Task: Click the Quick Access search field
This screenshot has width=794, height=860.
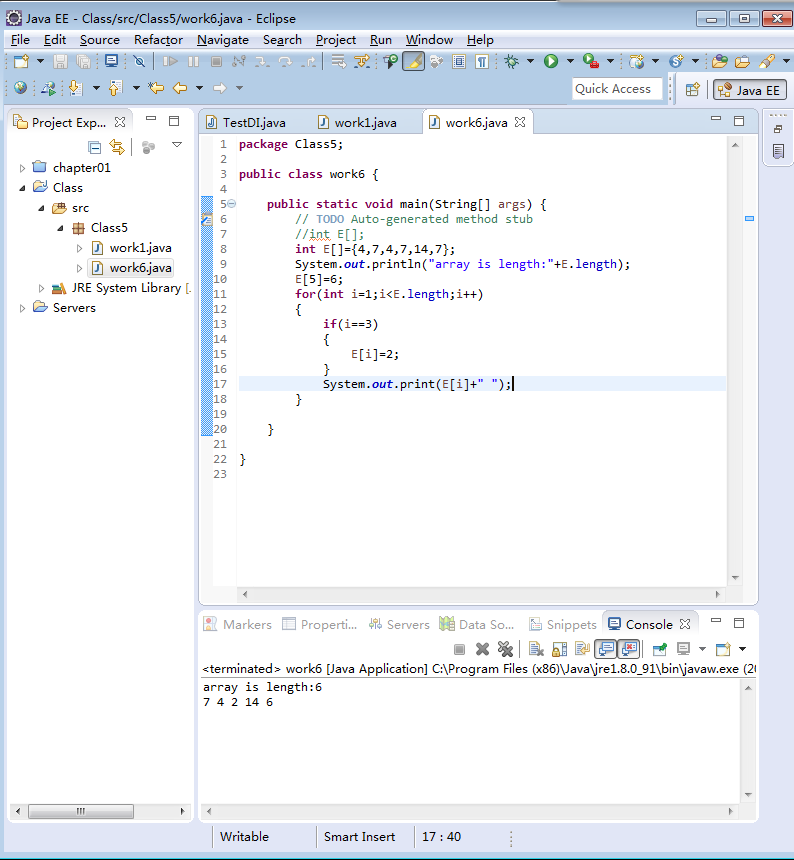Action: pyautogui.click(x=616, y=89)
